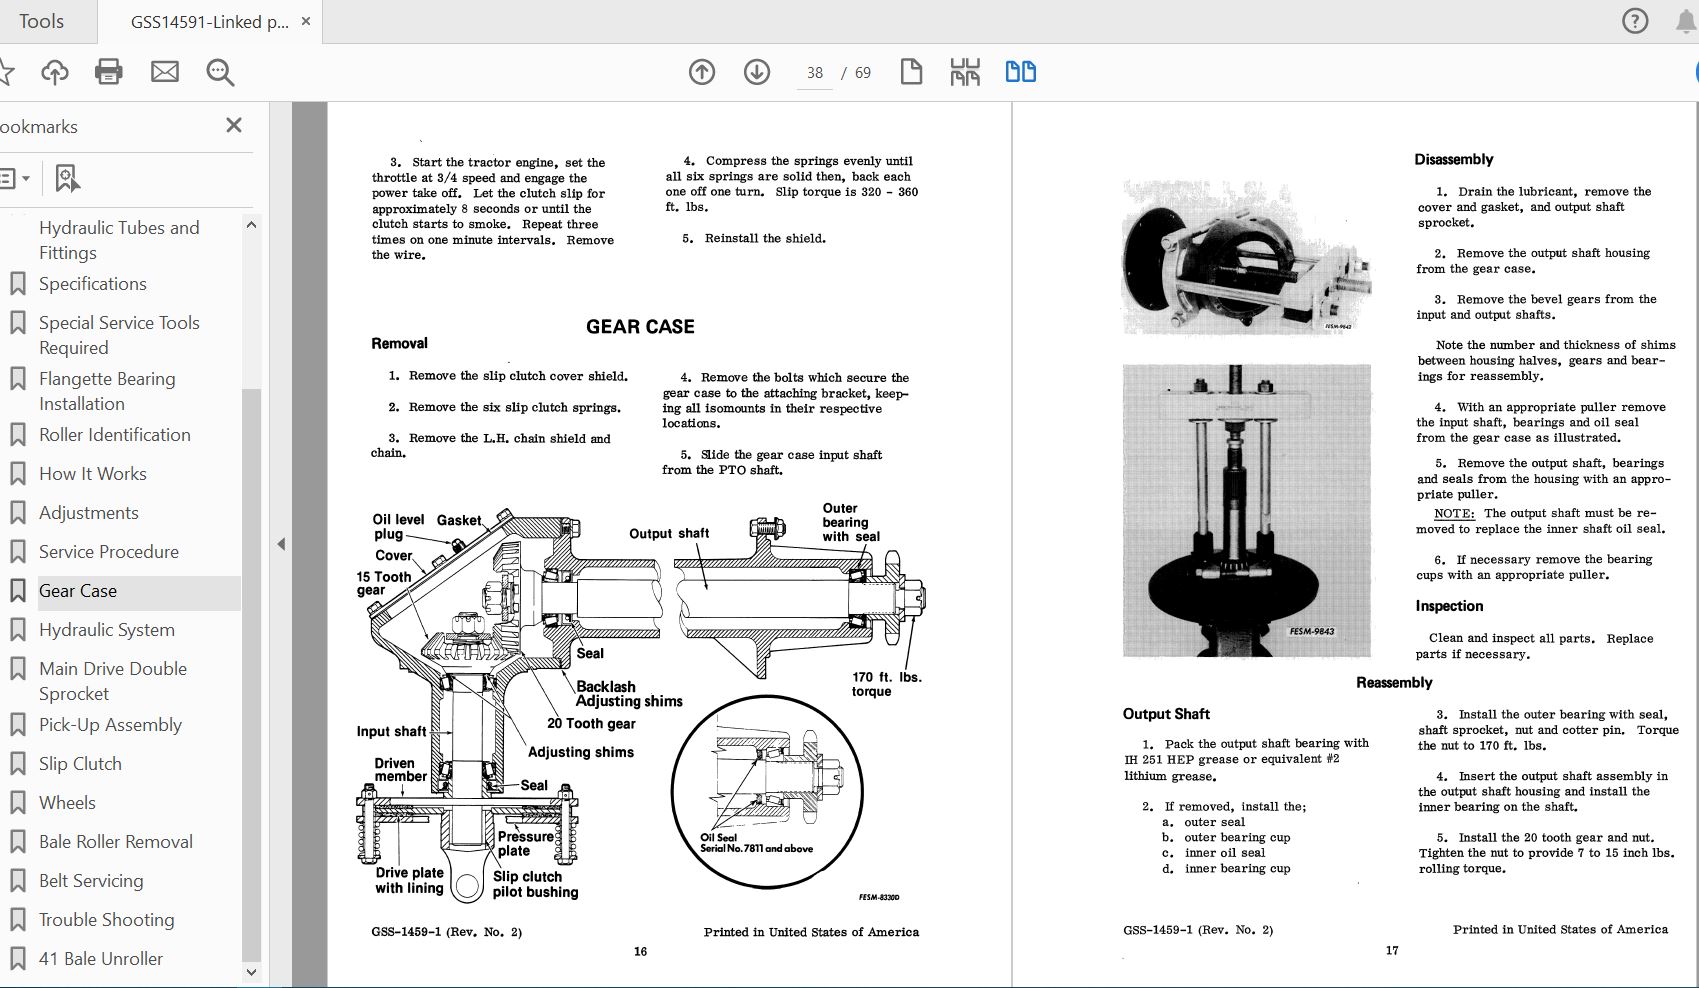Print the document using printer icon
Viewport: 1699px width, 988px height.
[109, 72]
